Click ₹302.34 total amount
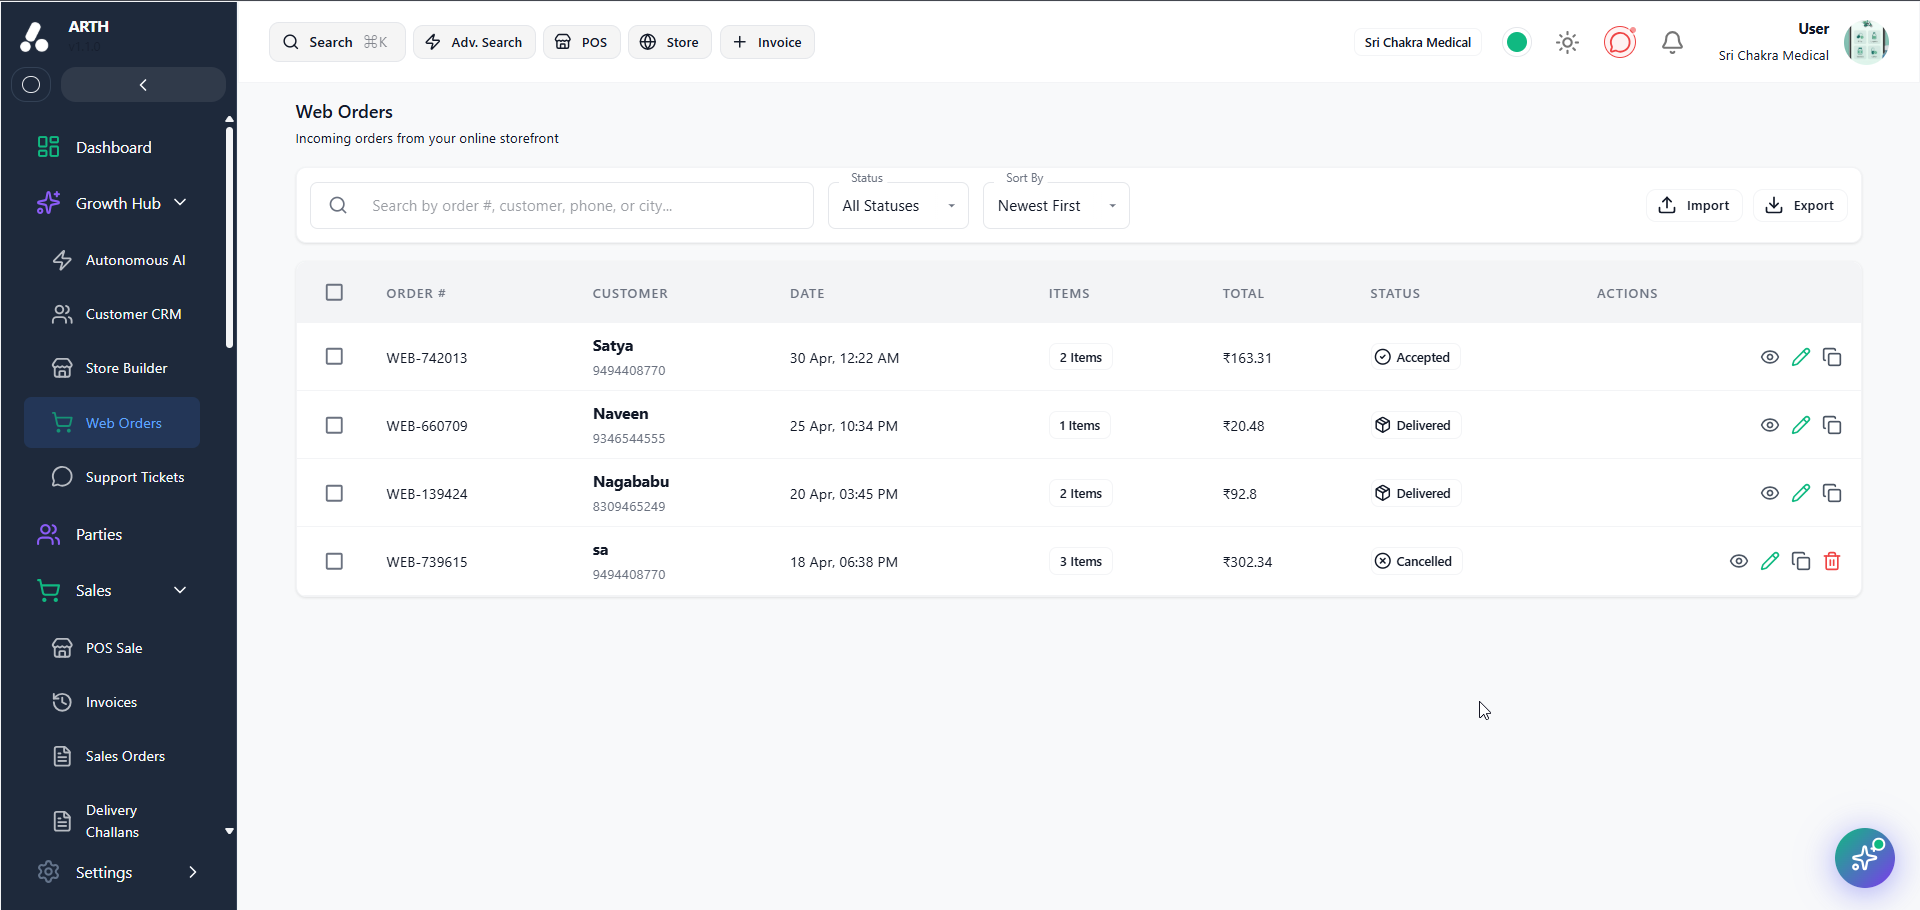Image resolution: width=1920 pixels, height=910 pixels. [x=1247, y=562]
